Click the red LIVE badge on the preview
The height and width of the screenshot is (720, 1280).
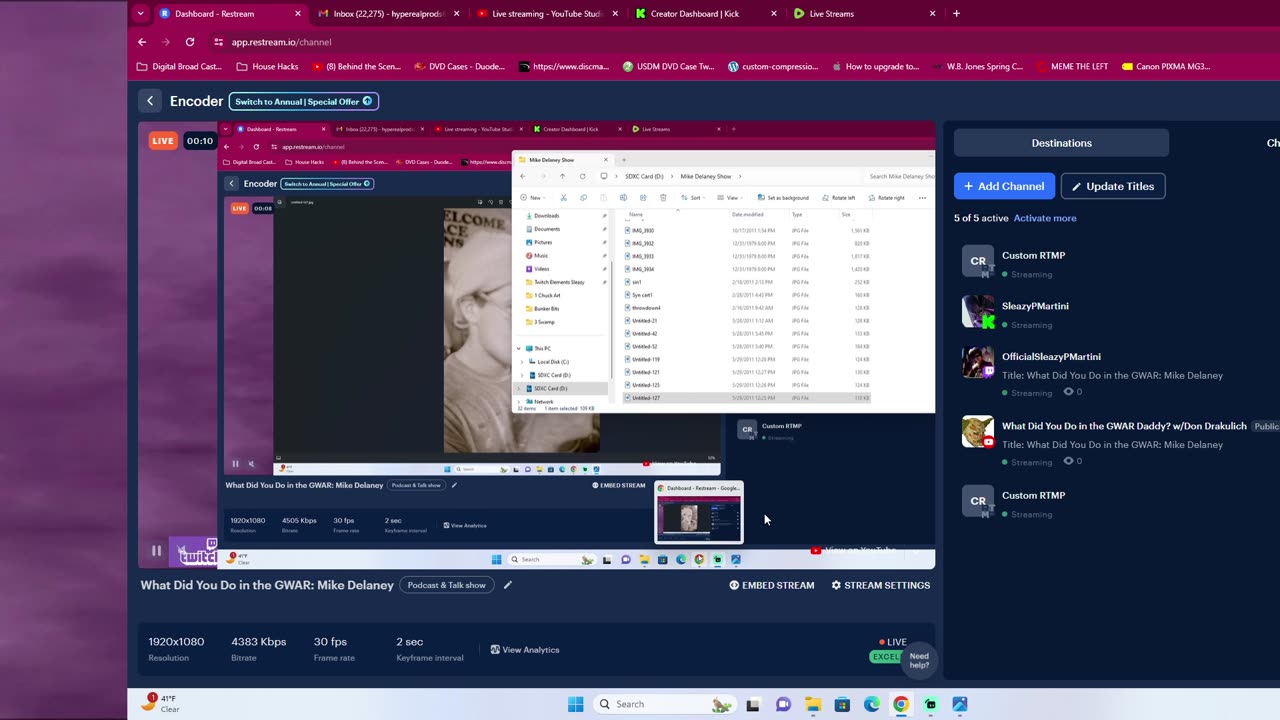pos(163,141)
